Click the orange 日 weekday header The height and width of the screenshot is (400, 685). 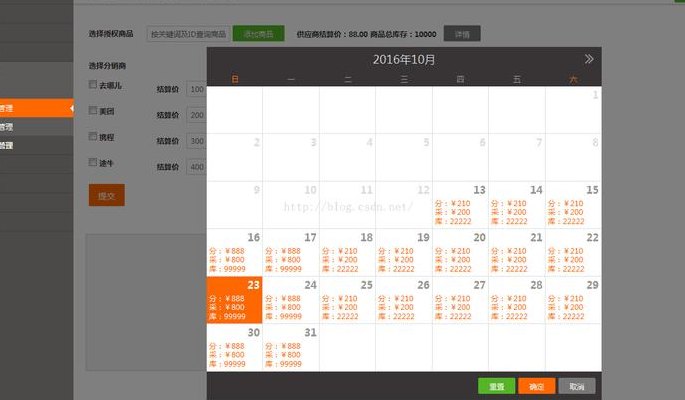235,79
